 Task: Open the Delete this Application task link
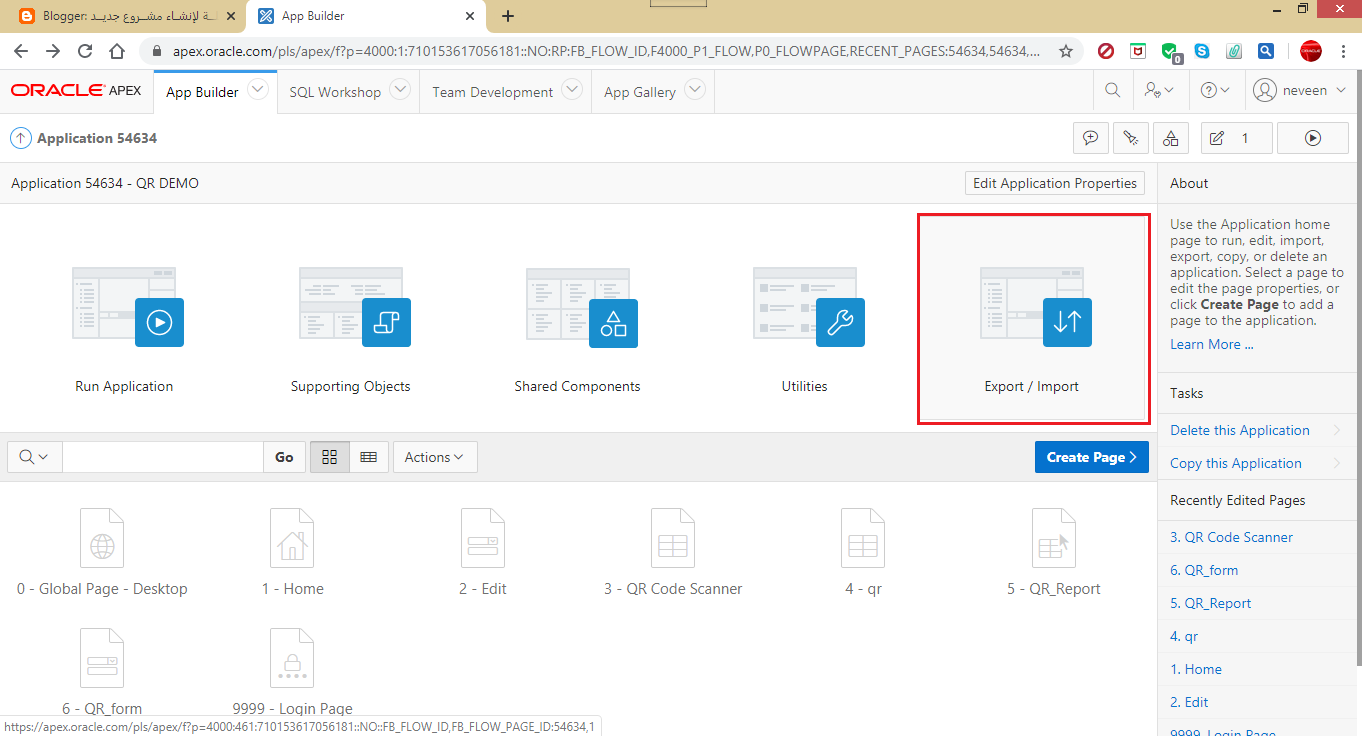[x=1239, y=430]
